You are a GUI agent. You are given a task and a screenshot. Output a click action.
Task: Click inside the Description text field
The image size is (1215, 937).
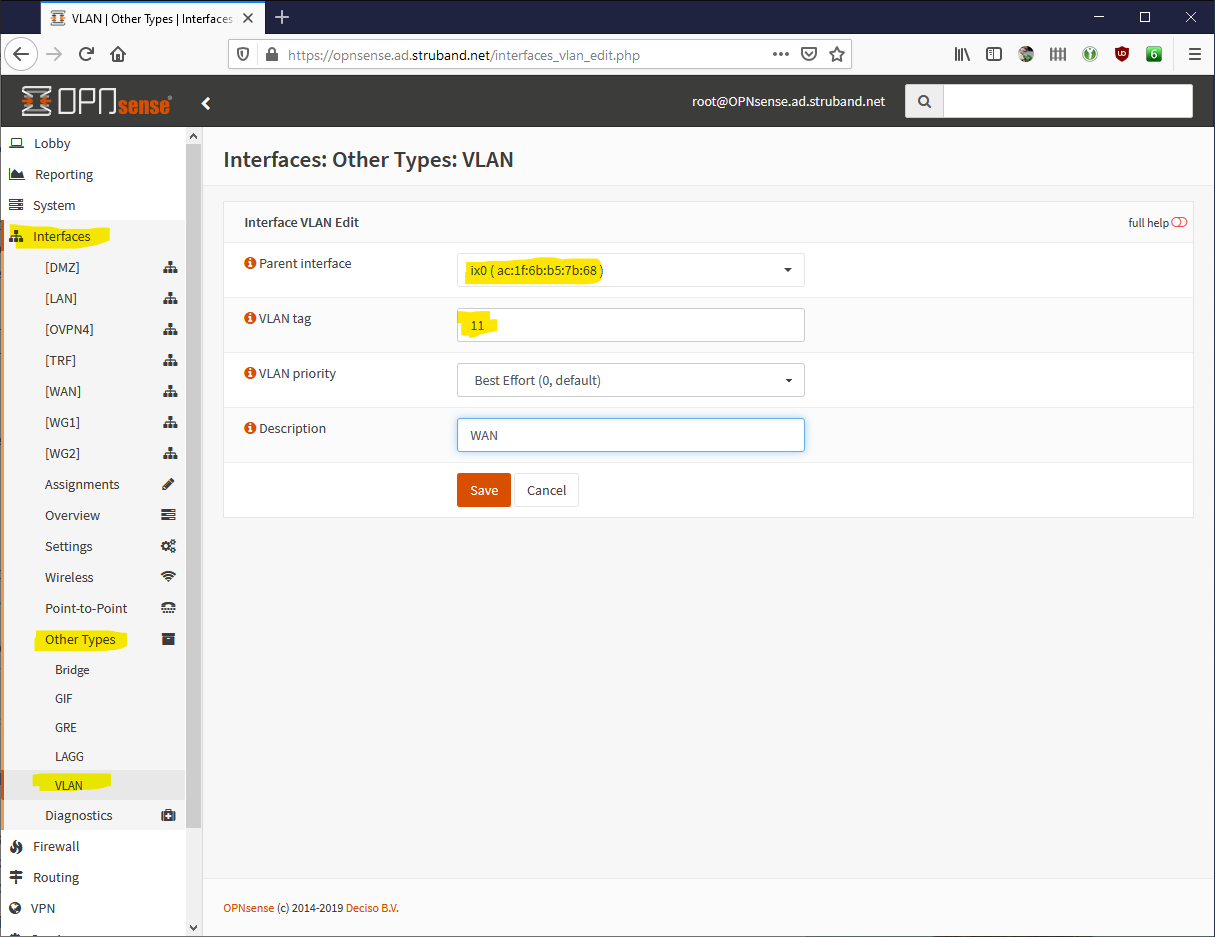630,434
